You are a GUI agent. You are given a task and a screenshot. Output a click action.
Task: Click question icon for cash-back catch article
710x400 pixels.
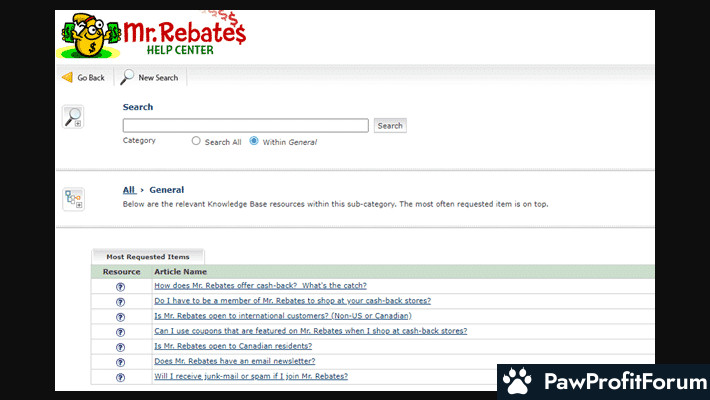(120, 287)
